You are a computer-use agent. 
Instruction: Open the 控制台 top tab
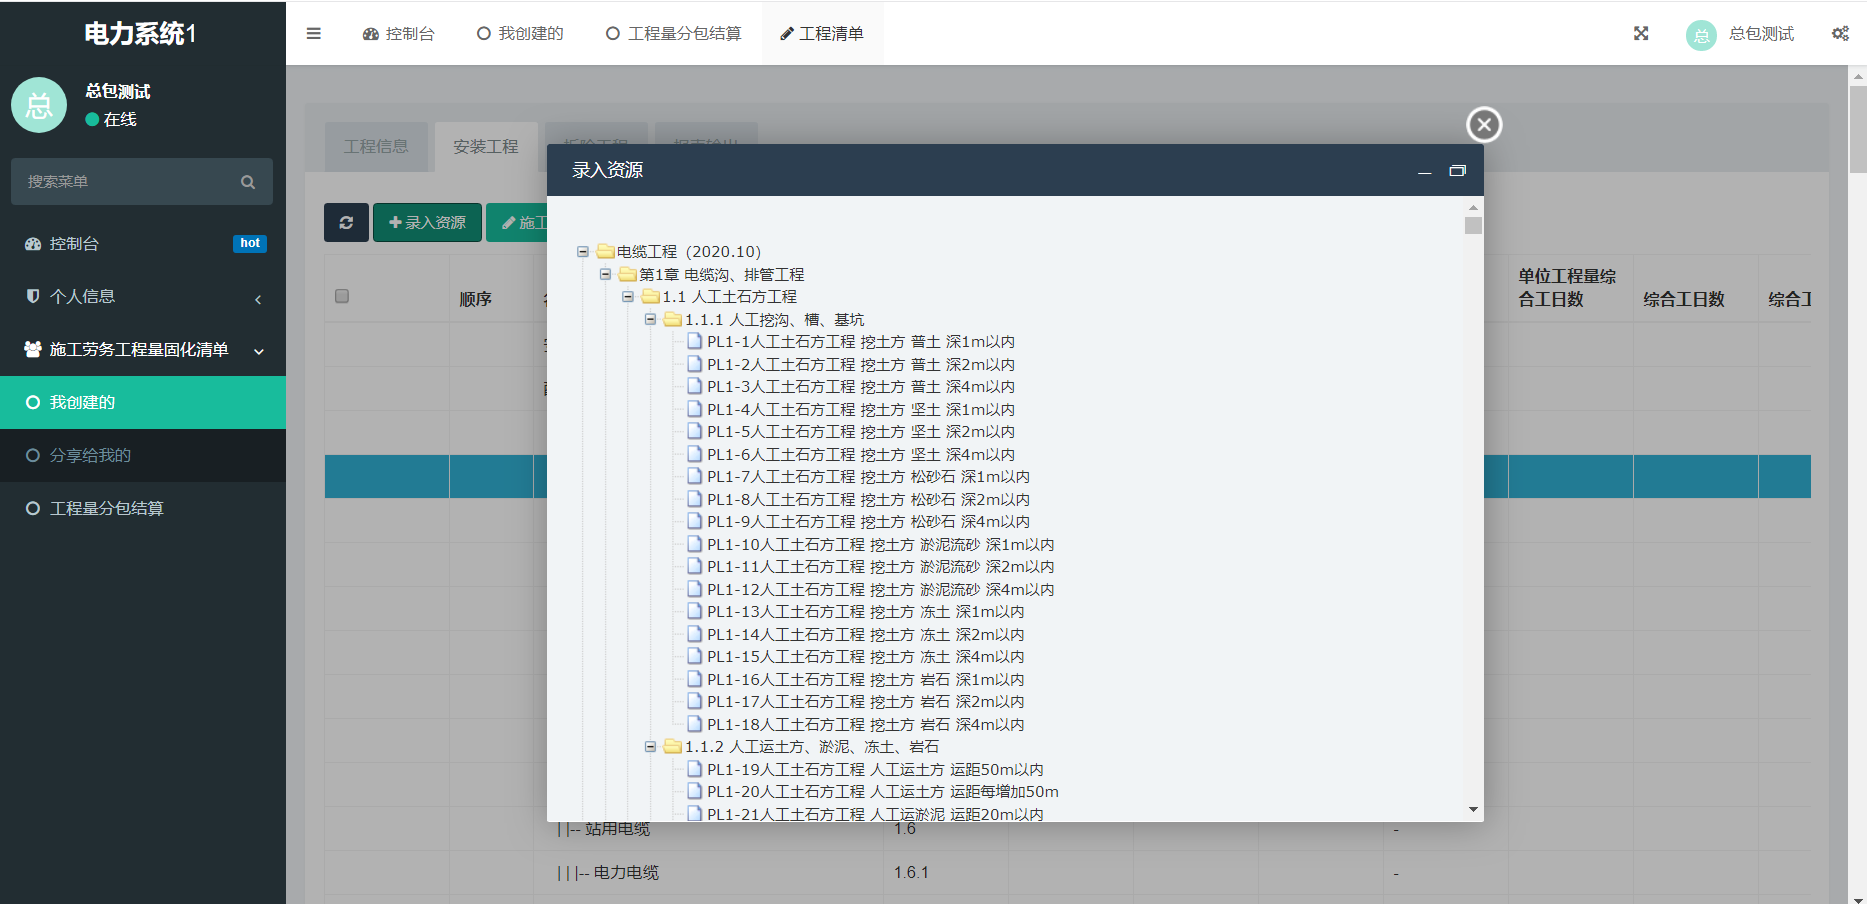pyautogui.click(x=398, y=33)
